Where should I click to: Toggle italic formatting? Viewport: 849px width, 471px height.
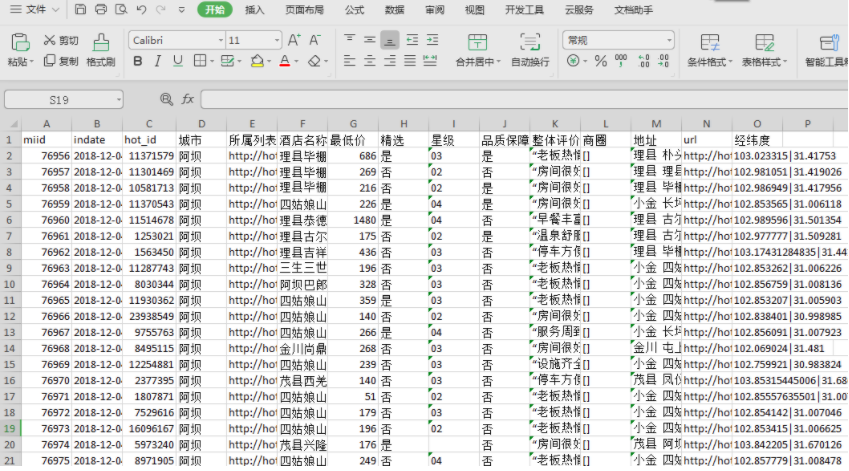tap(158, 62)
